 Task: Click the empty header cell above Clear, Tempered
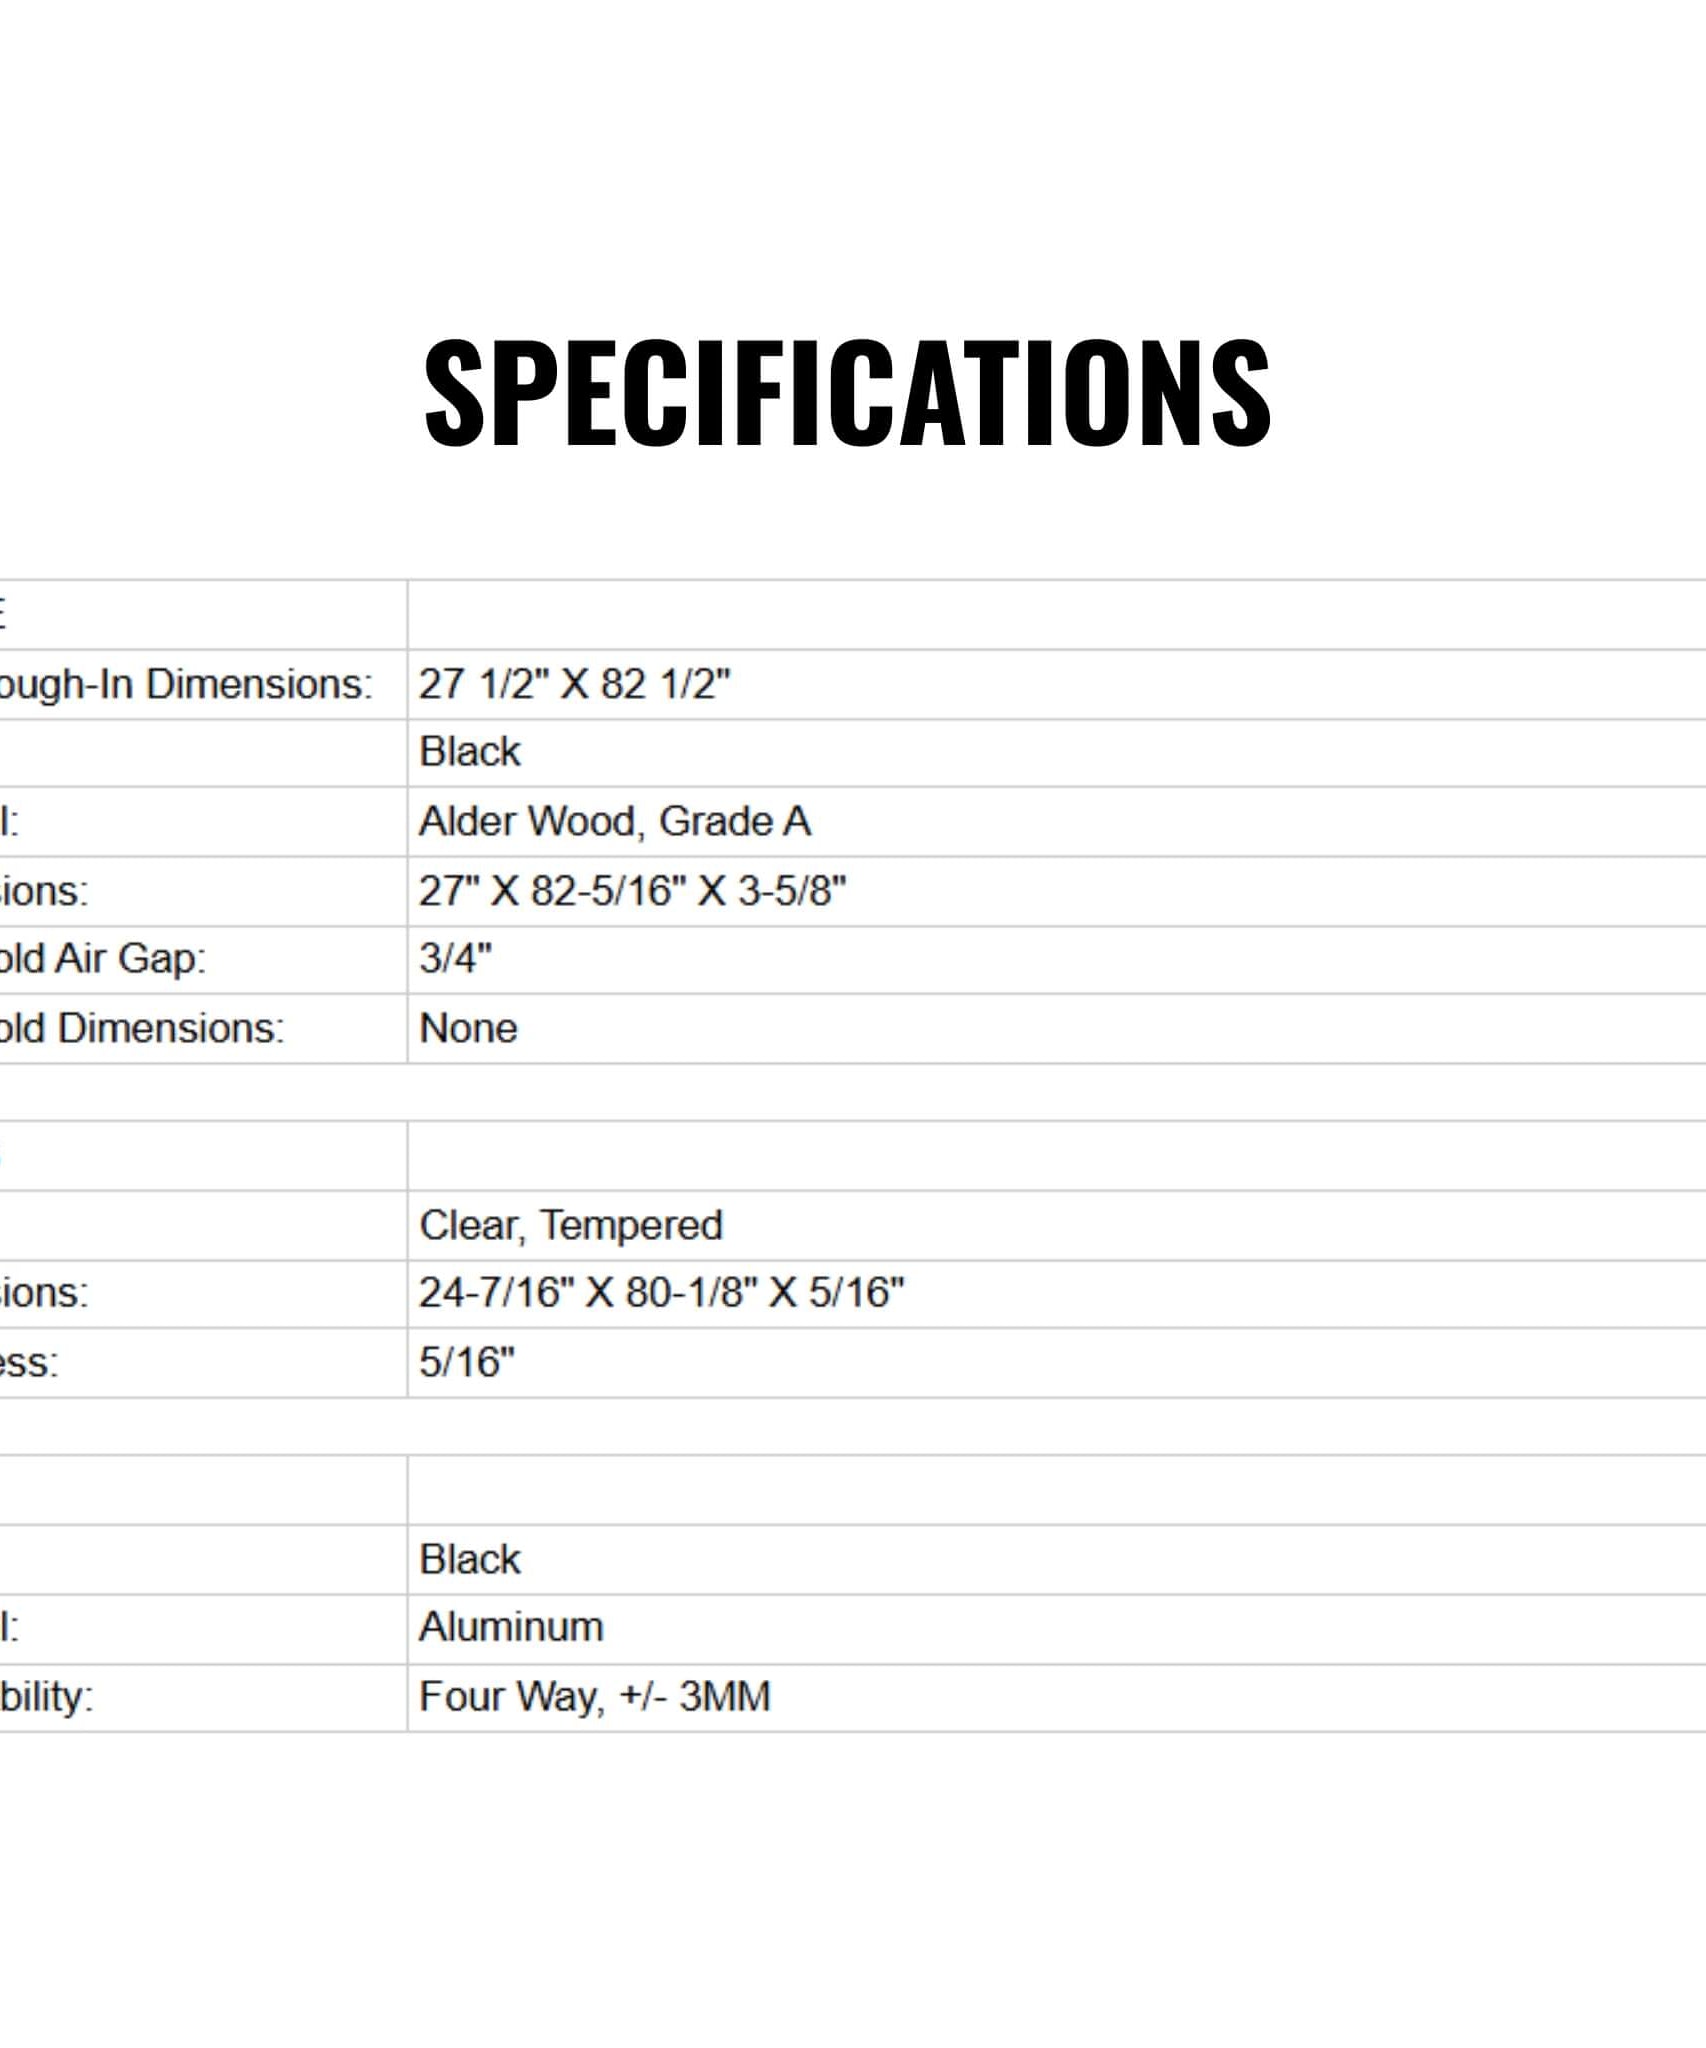pos(1057,1156)
